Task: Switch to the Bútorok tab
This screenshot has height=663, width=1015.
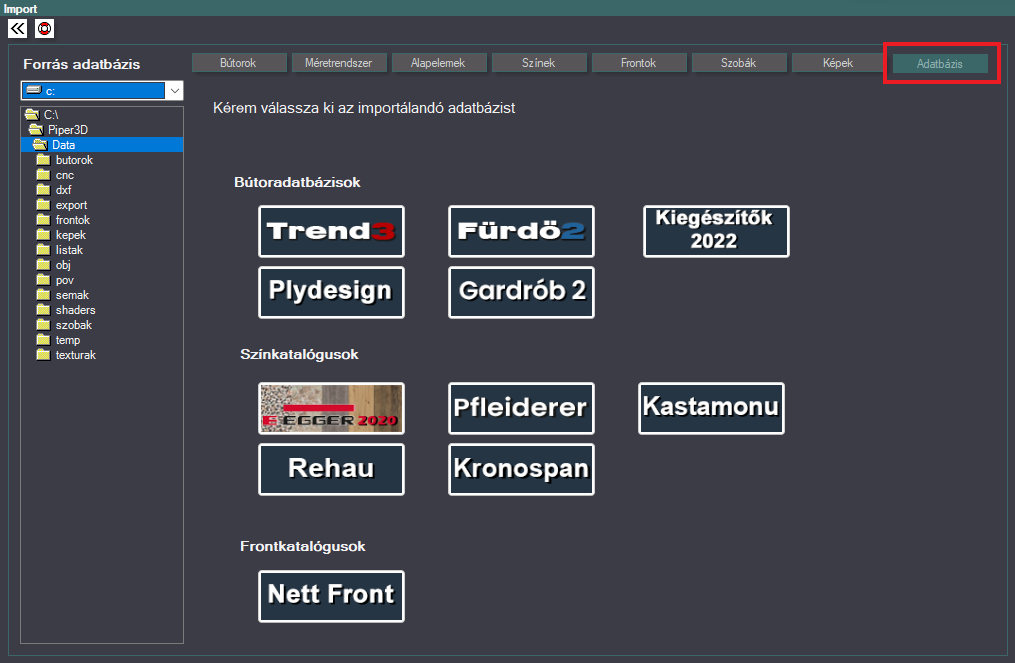Action: point(239,63)
